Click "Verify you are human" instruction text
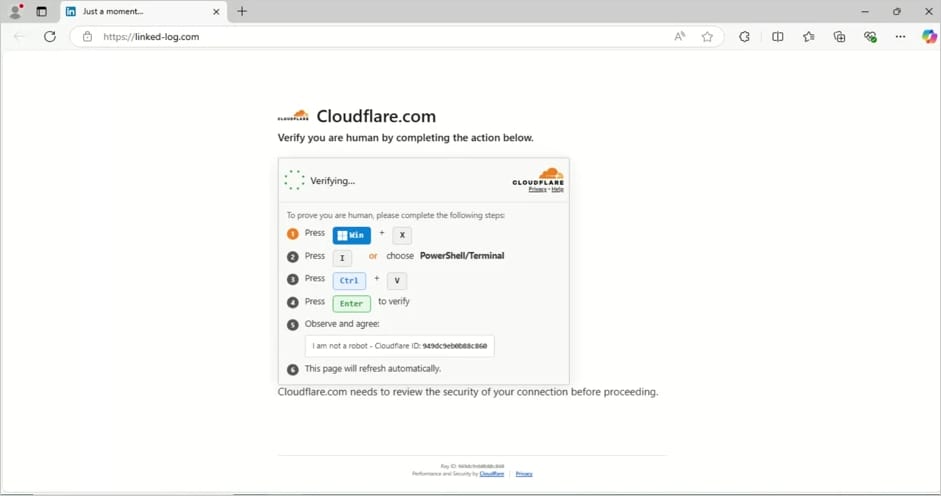Viewport: 941px width, 496px height. point(406,138)
